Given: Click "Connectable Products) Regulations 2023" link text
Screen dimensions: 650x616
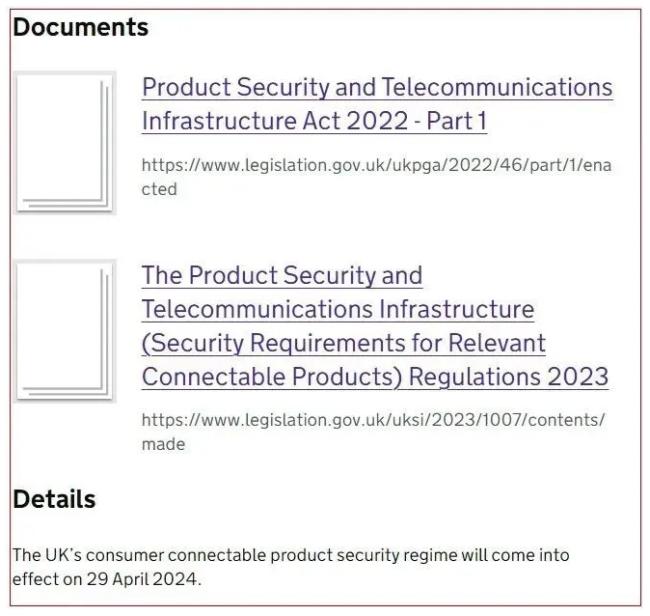Looking at the screenshot, I should (x=374, y=377).
